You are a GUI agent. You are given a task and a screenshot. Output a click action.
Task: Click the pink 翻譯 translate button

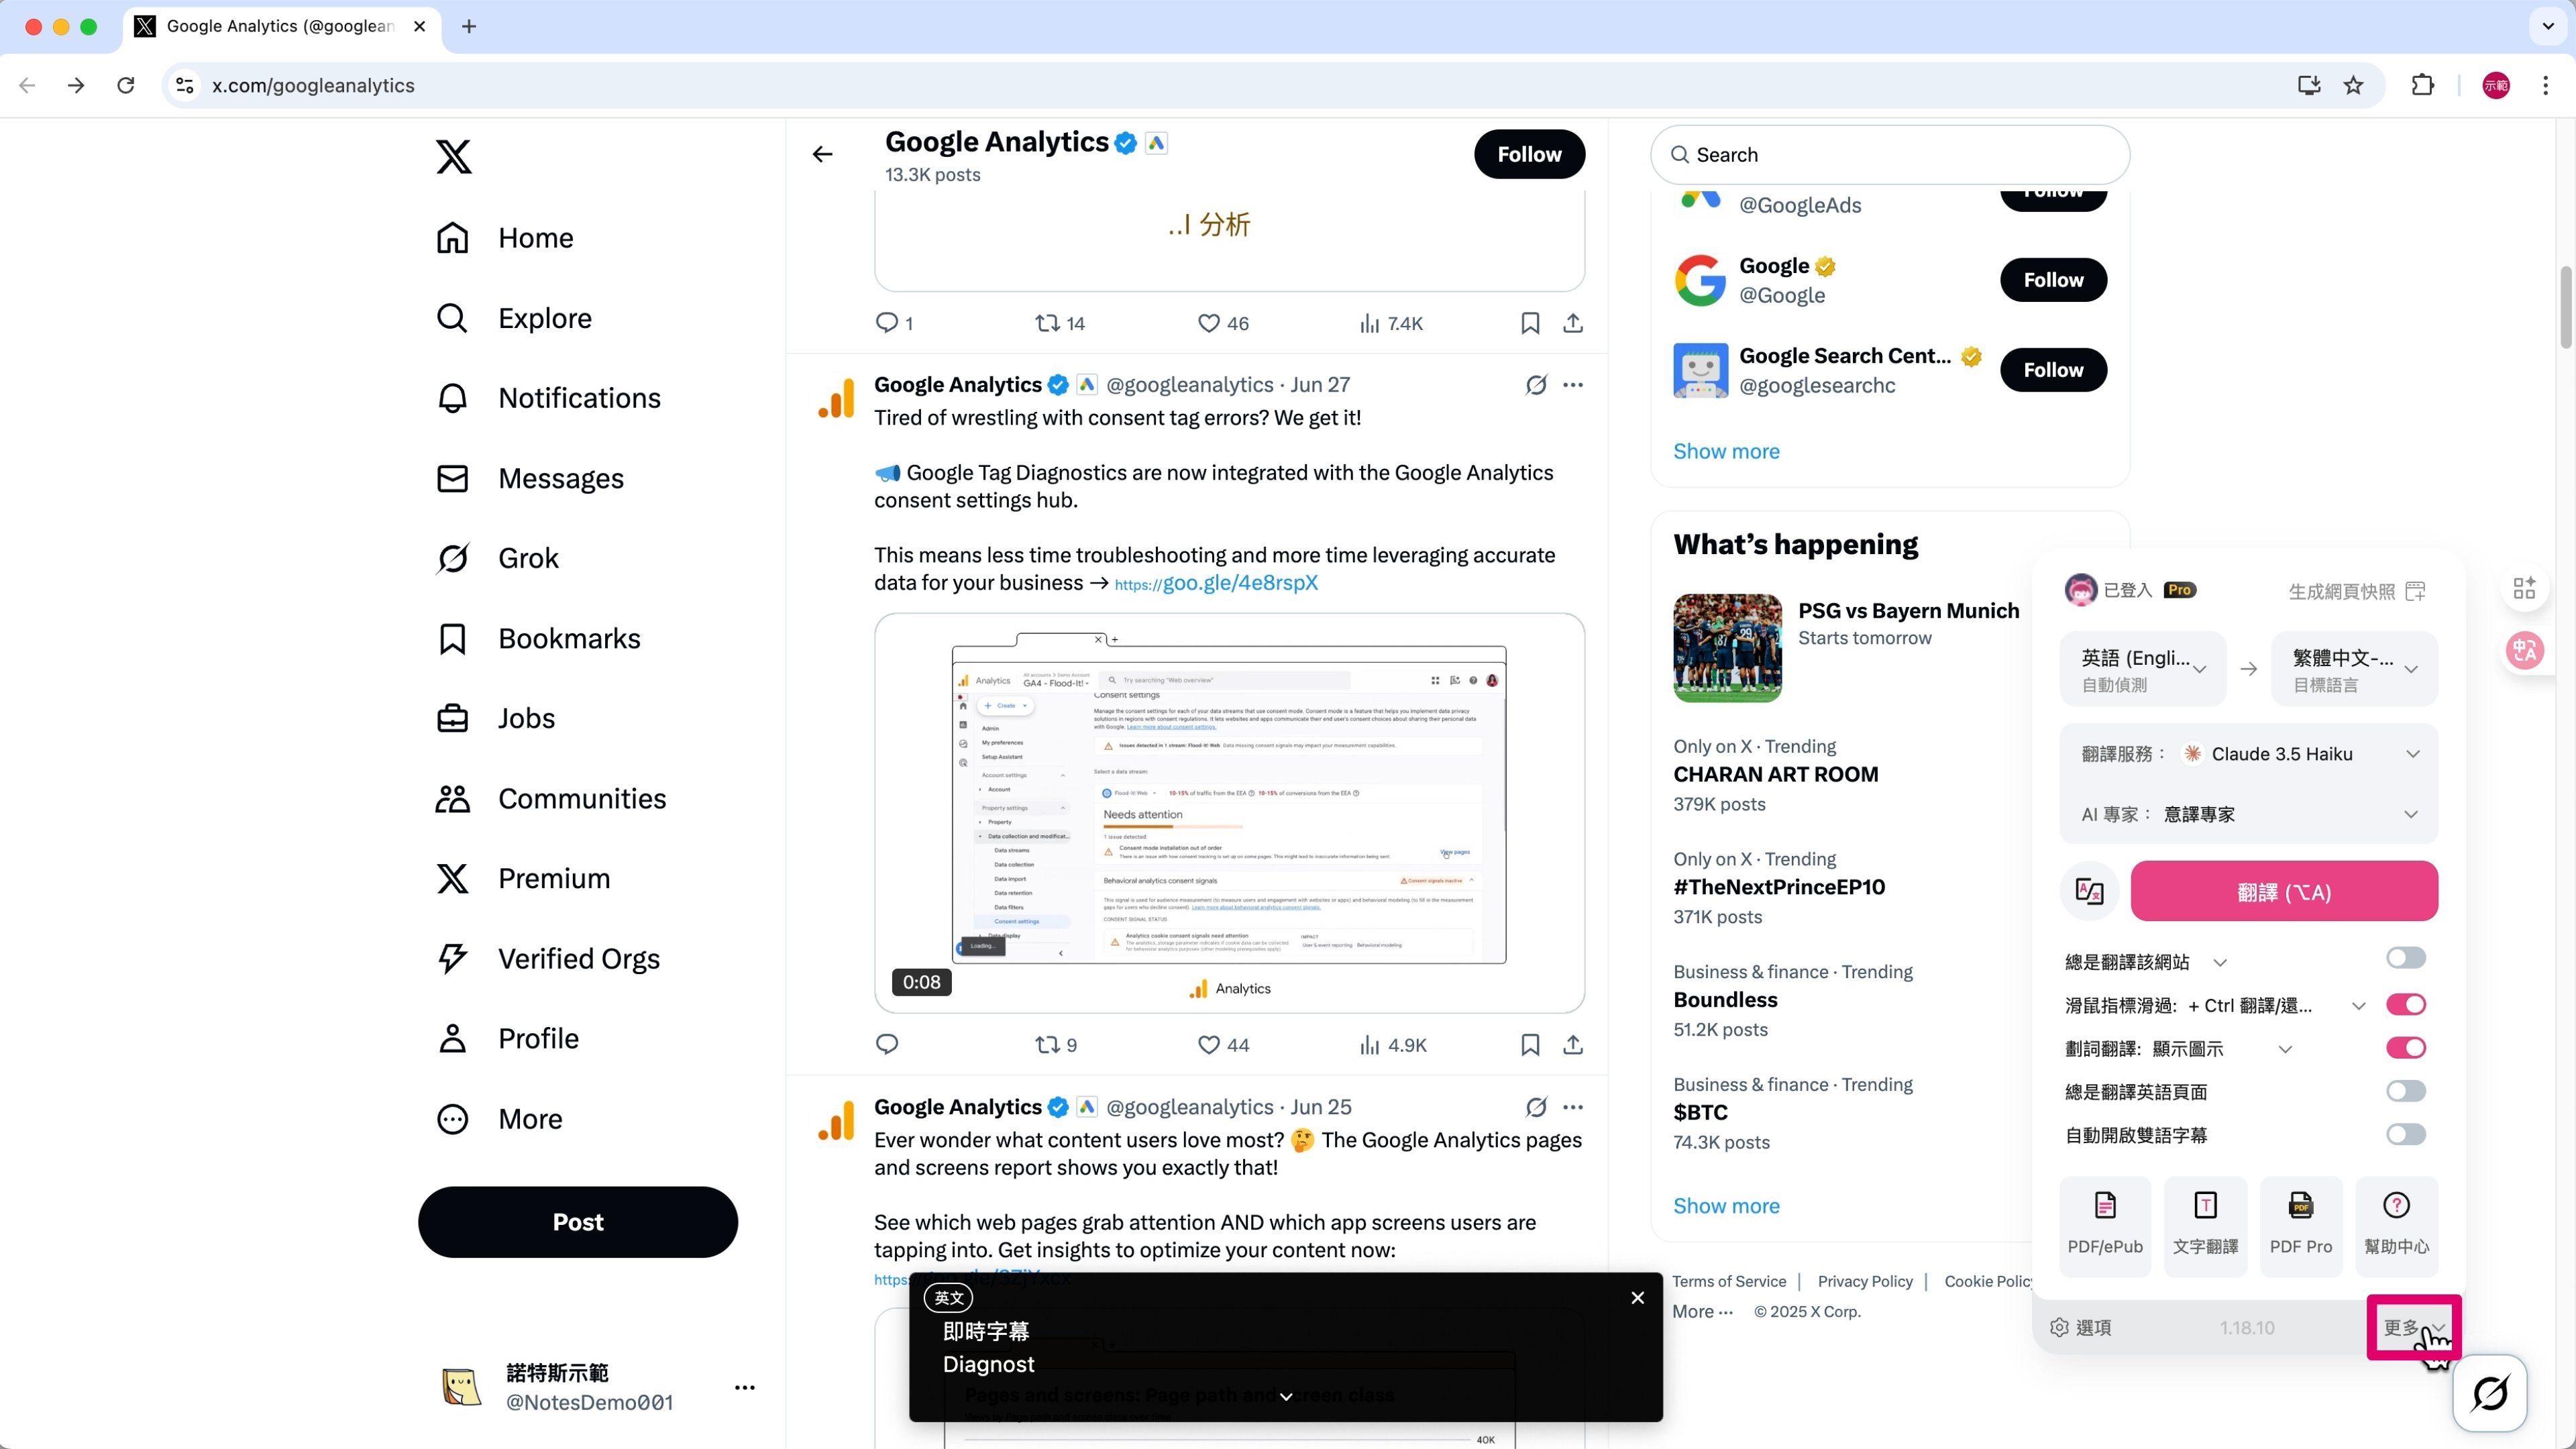coord(2283,891)
